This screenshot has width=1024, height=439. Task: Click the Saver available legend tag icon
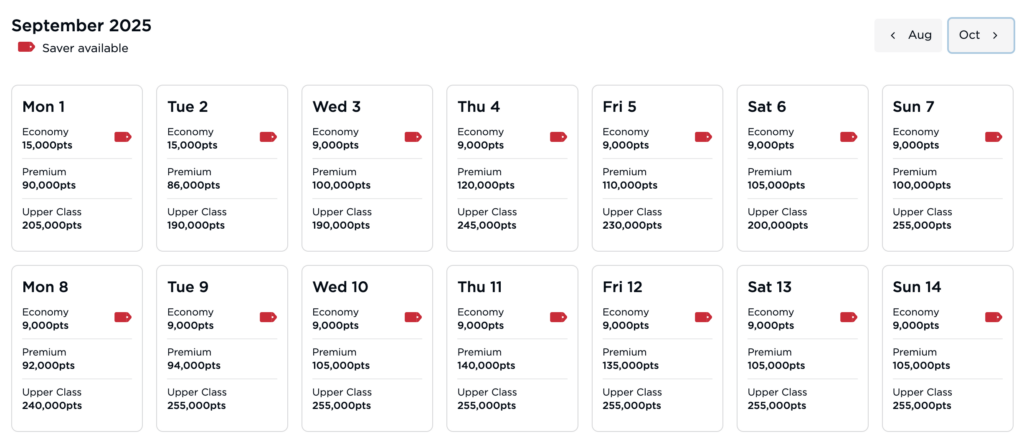[x=26, y=47]
